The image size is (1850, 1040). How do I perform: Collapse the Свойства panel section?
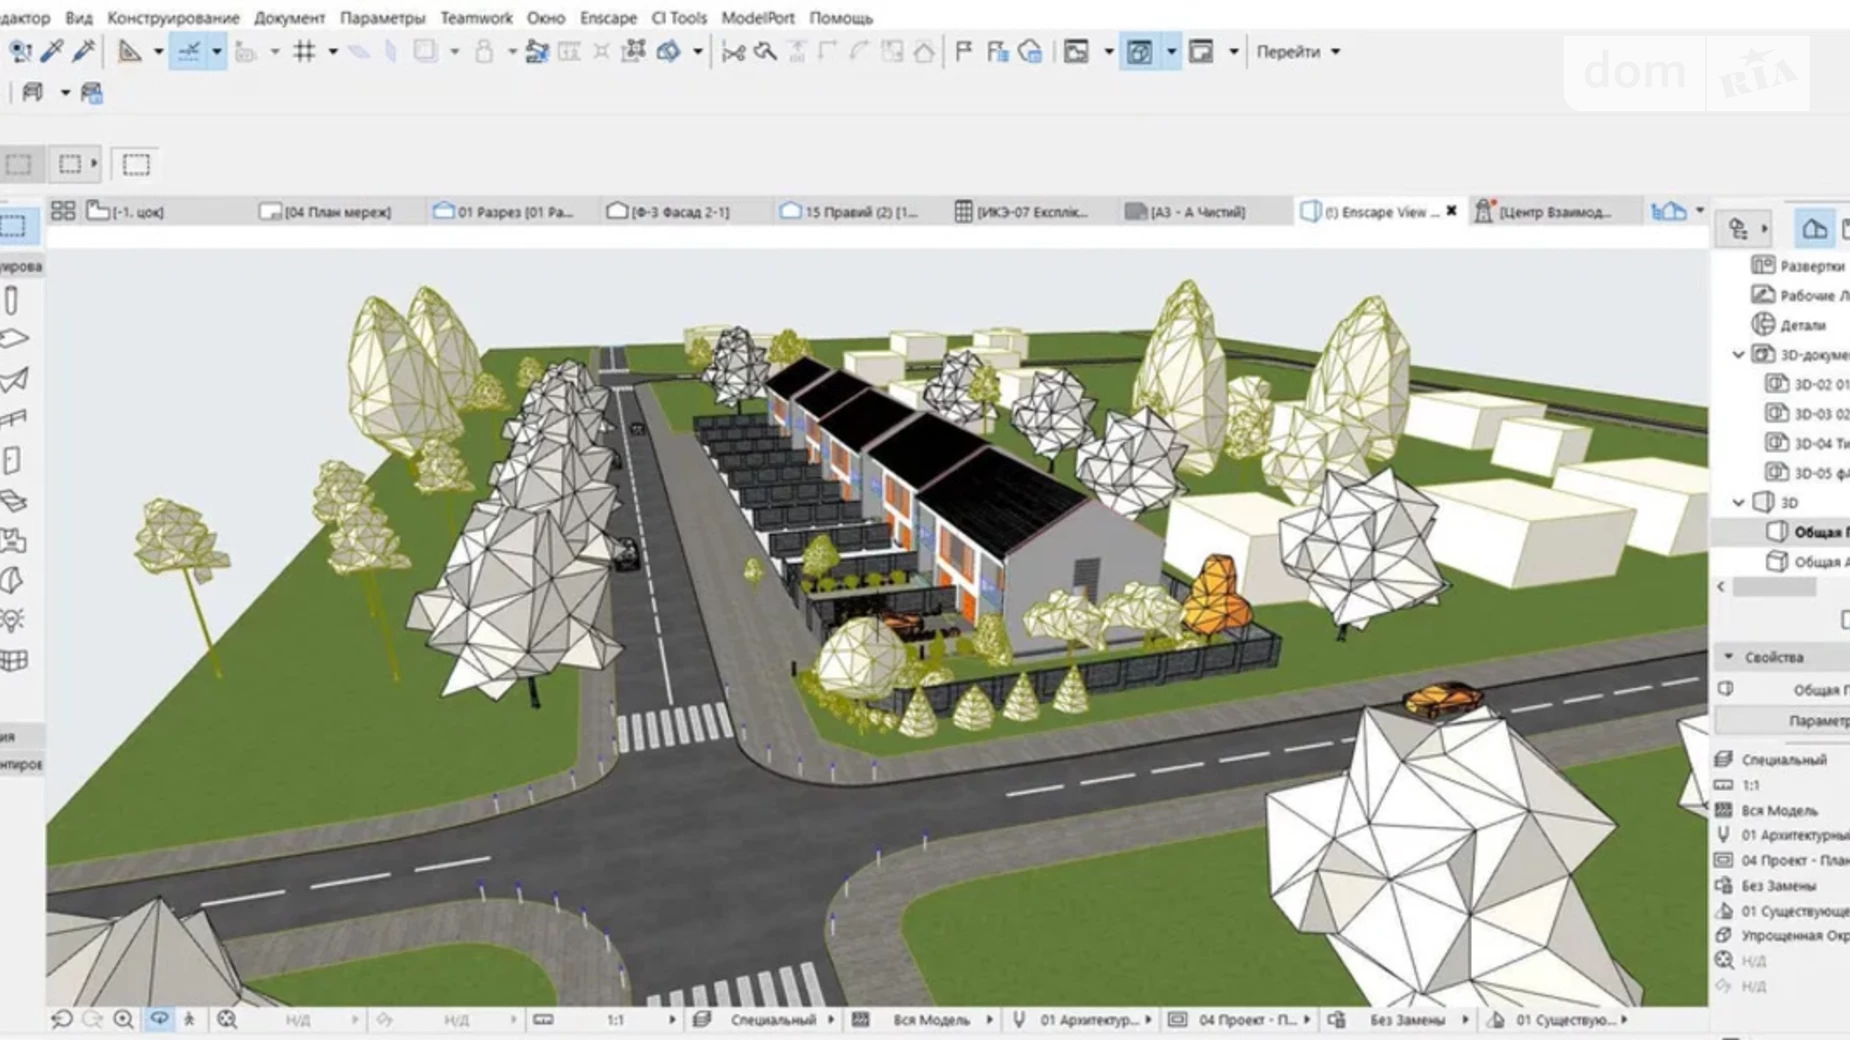click(1729, 657)
